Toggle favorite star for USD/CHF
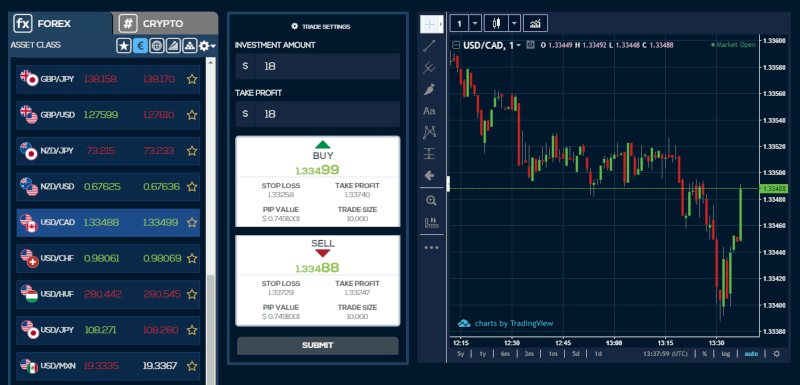Viewport: 800px width, 385px height. click(192, 259)
